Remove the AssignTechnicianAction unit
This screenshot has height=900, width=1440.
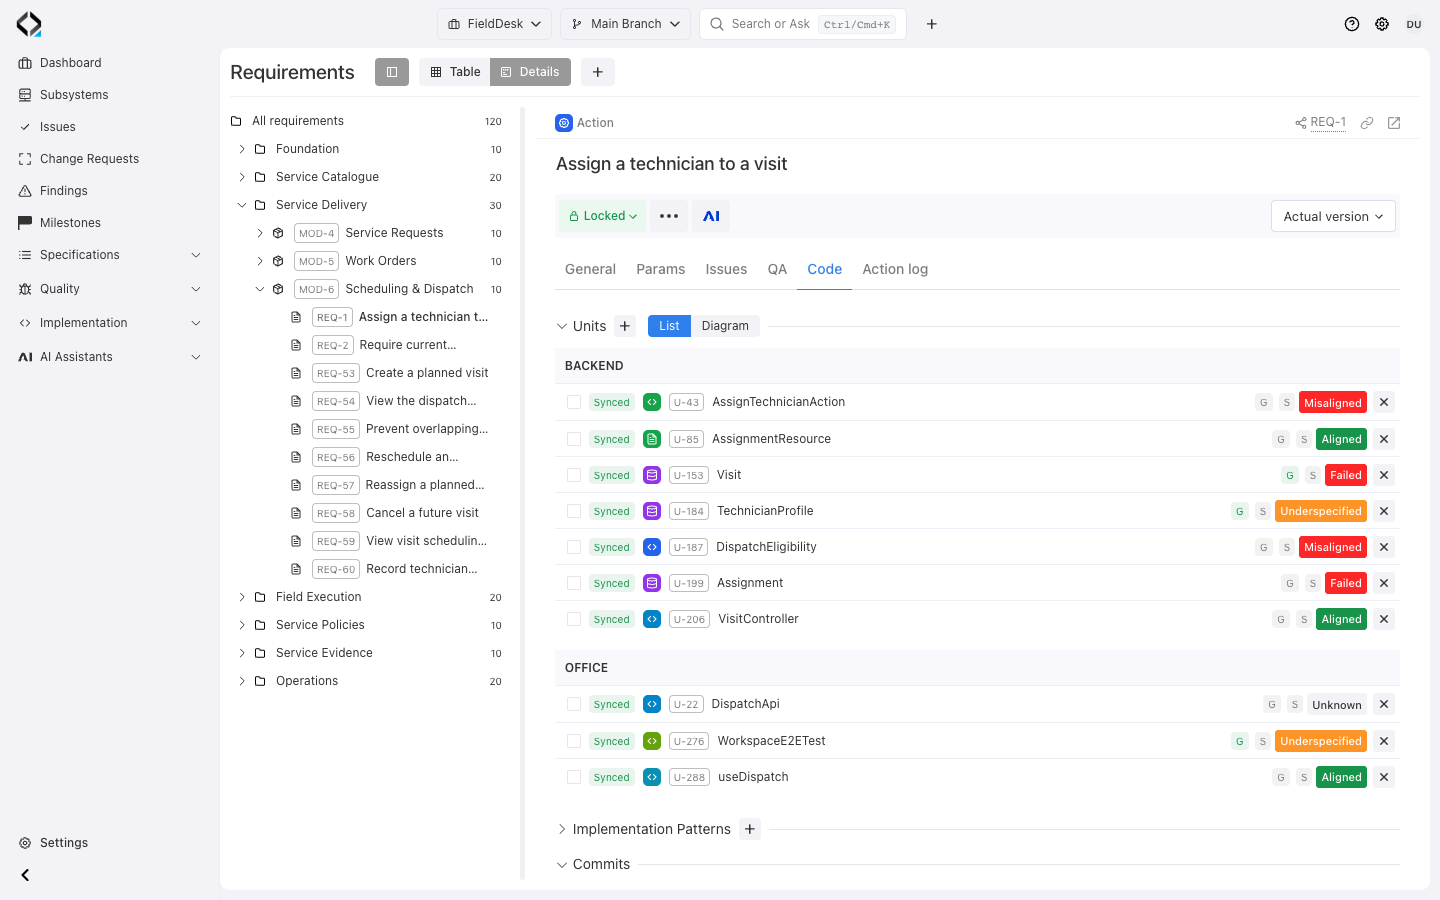[x=1384, y=402]
